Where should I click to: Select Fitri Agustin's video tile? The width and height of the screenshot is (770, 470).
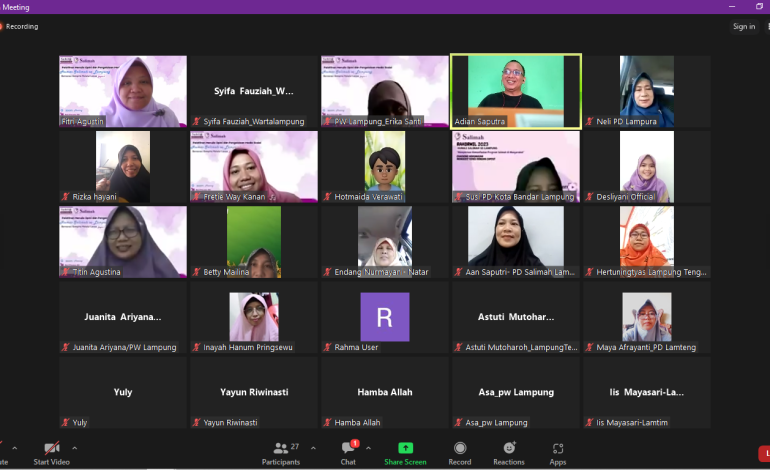point(123,91)
